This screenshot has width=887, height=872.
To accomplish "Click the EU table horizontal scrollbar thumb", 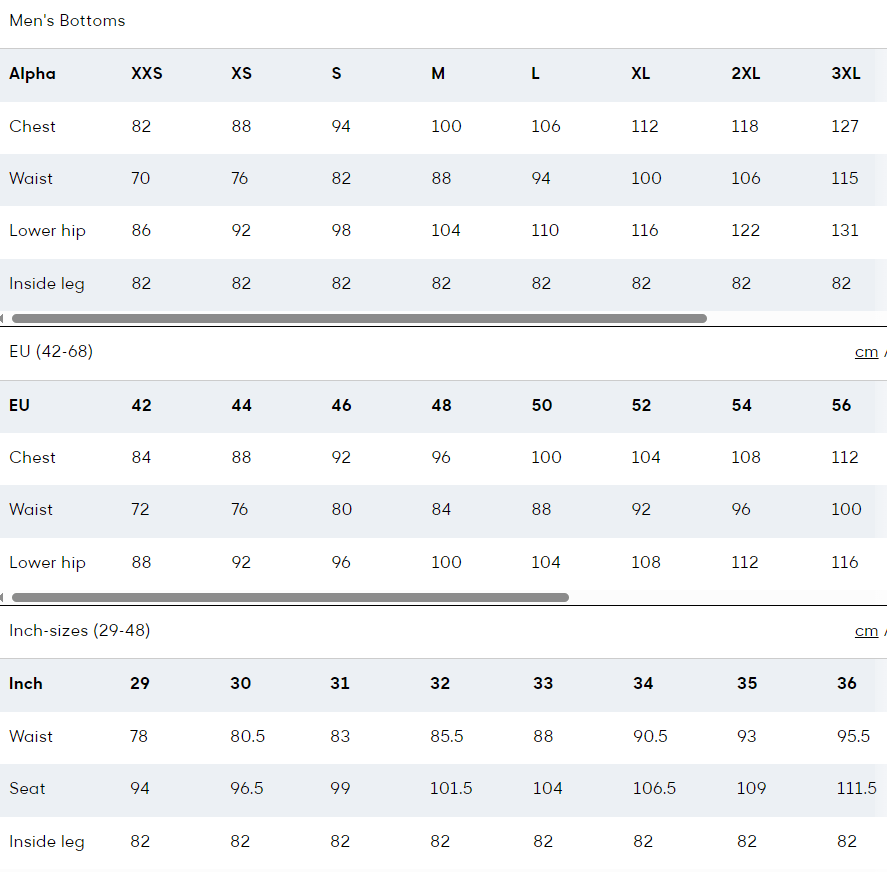I will click(x=290, y=598).
